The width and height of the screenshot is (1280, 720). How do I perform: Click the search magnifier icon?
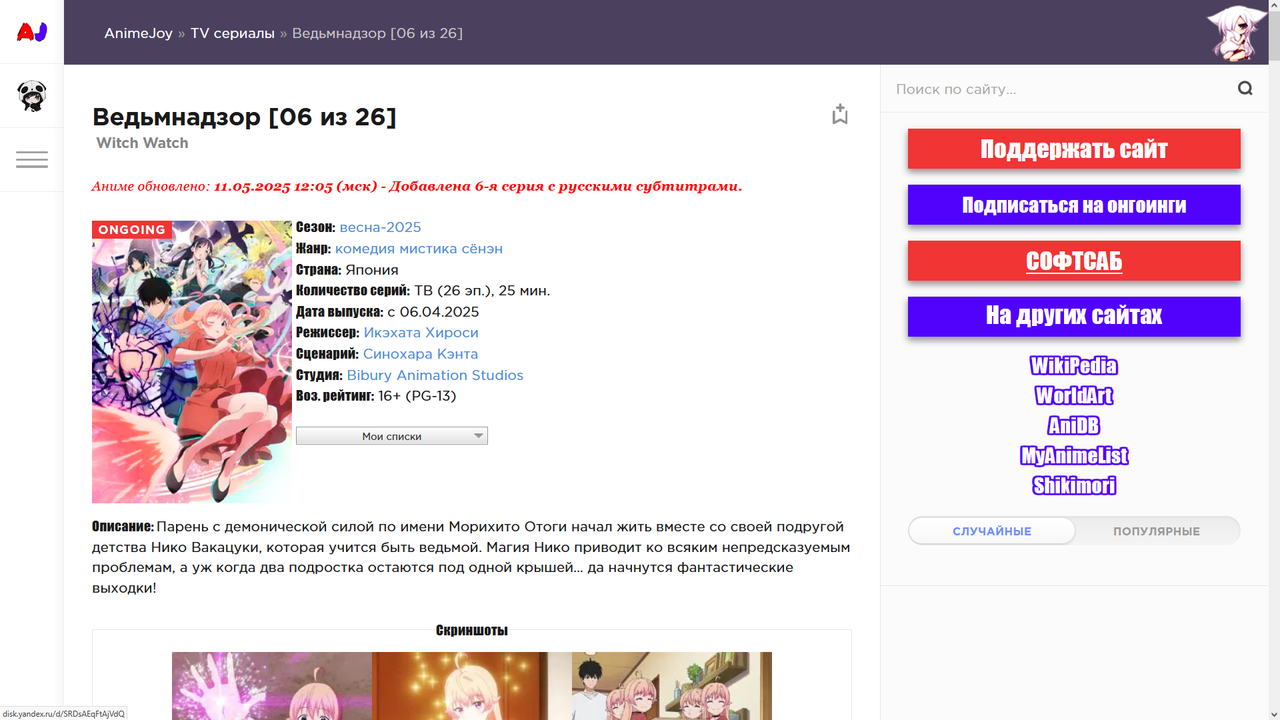point(1245,88)
